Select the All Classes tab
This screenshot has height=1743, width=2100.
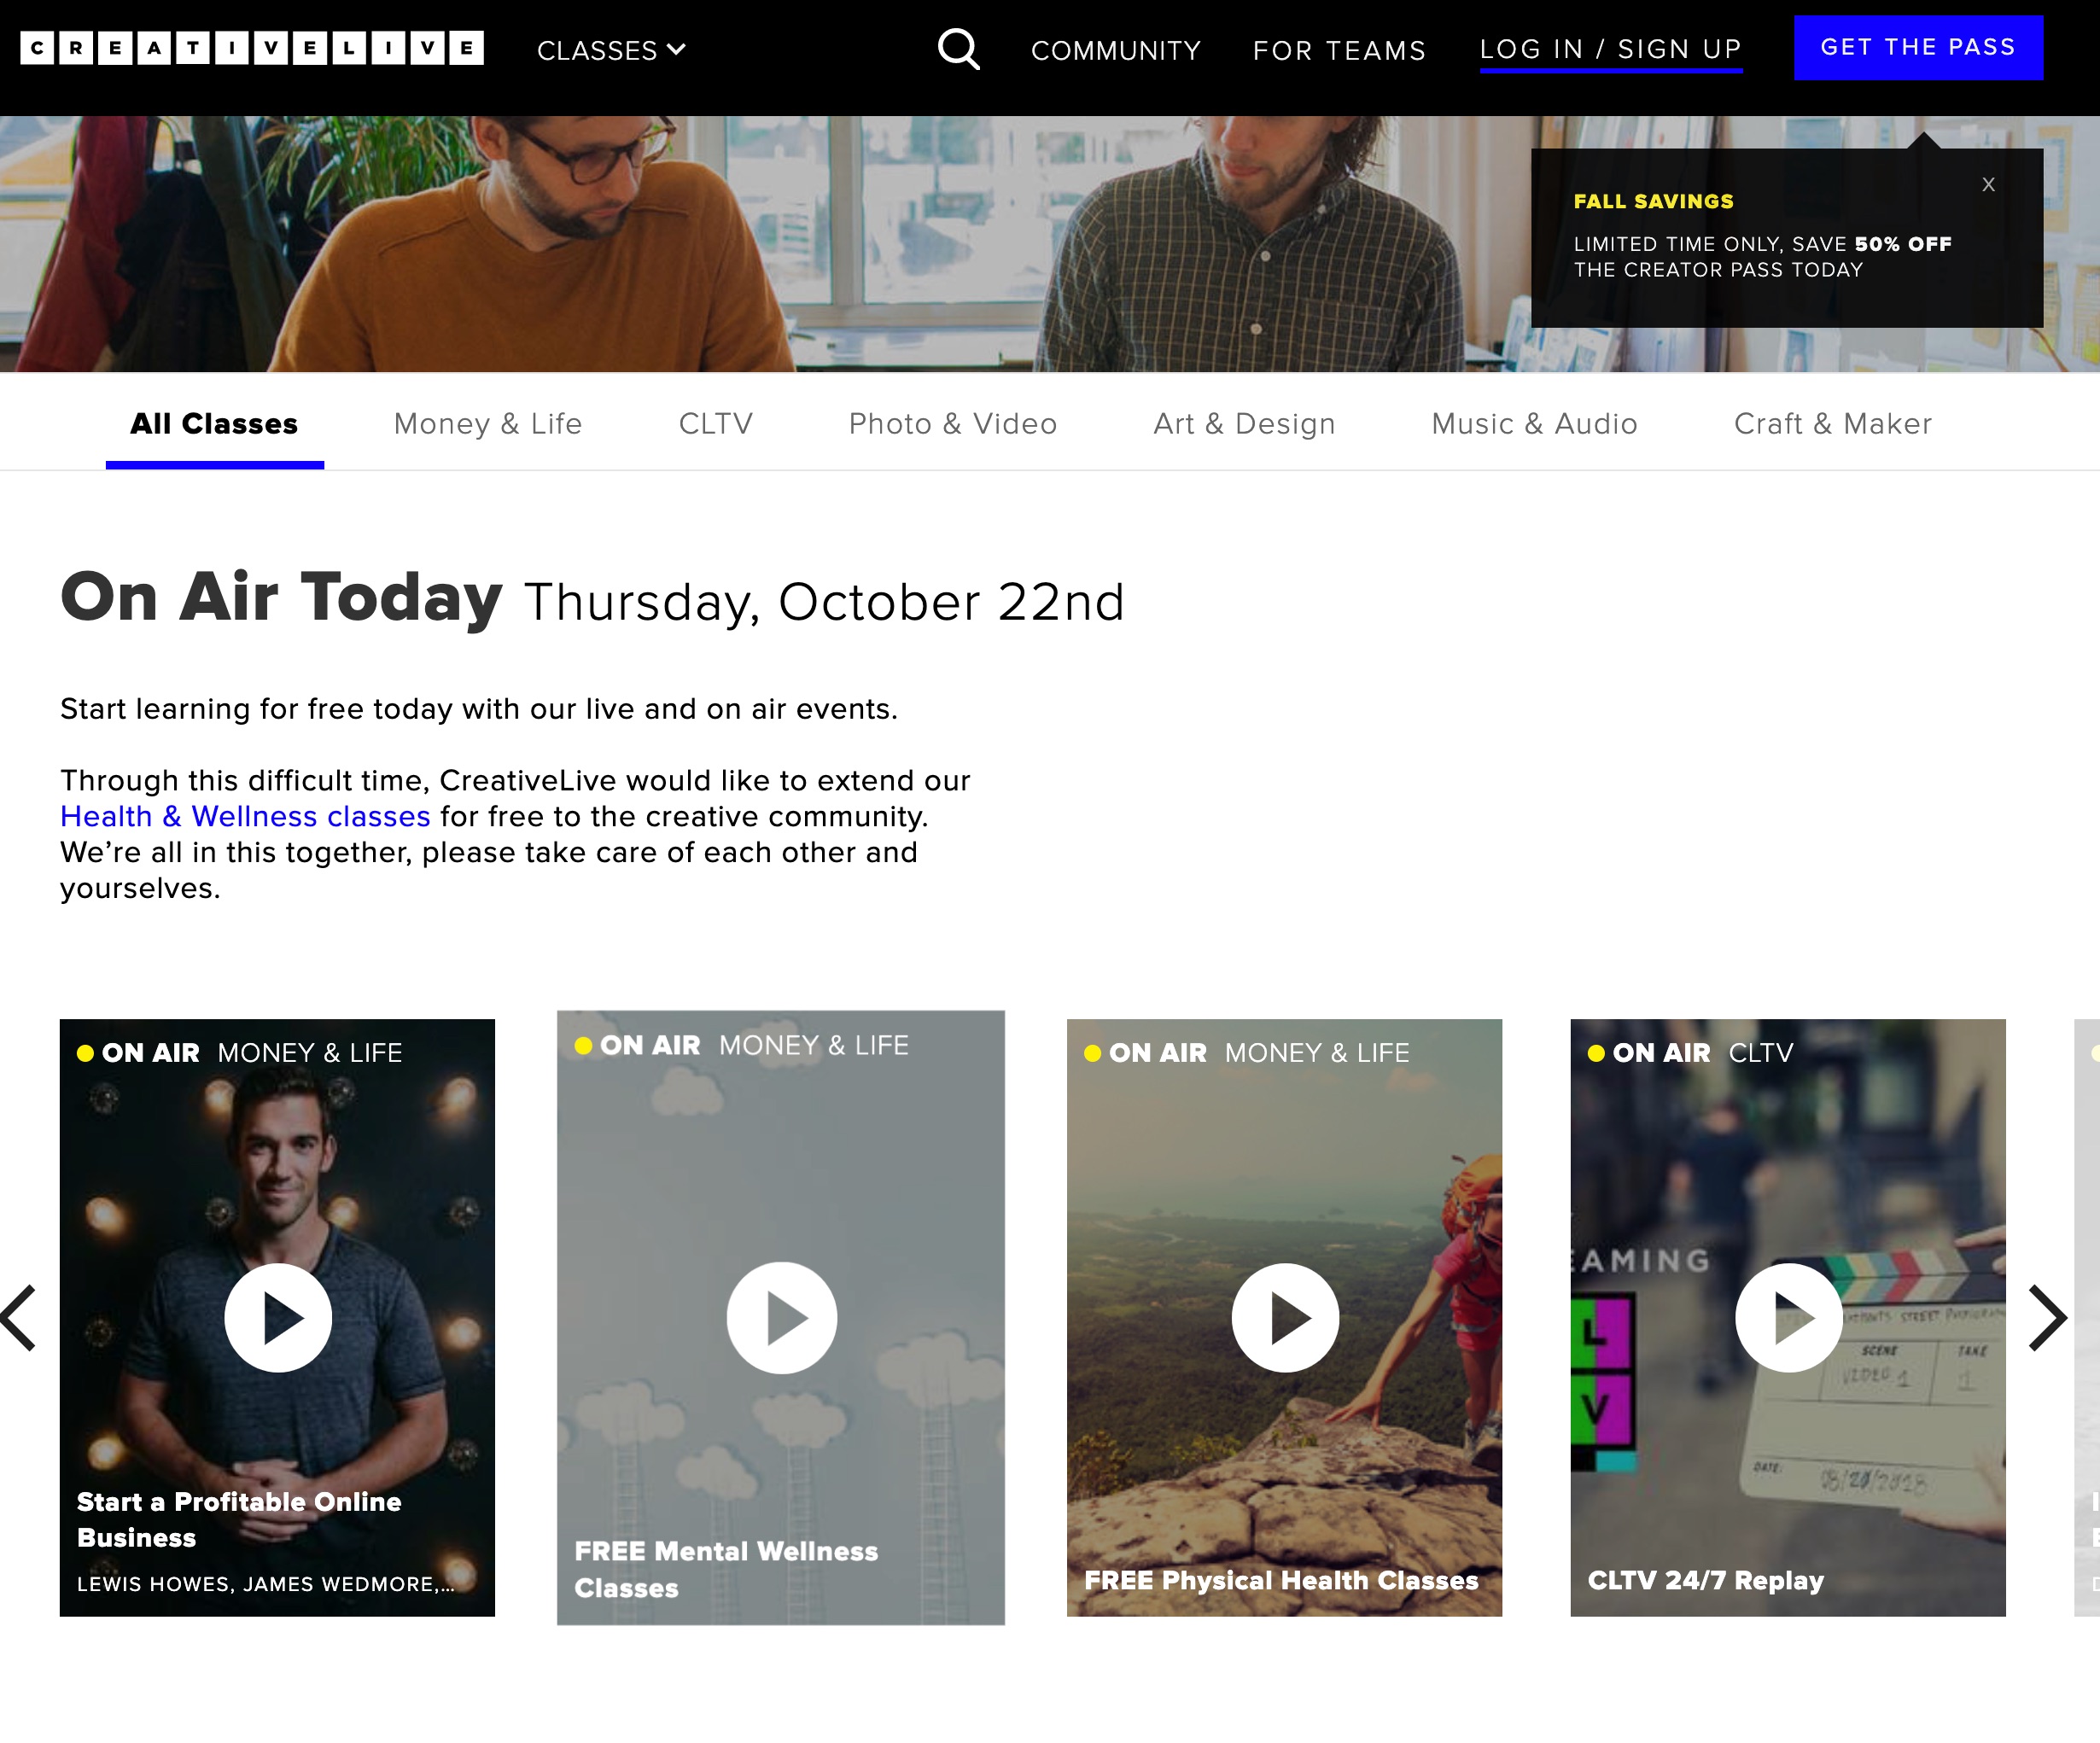coord(213,424)
